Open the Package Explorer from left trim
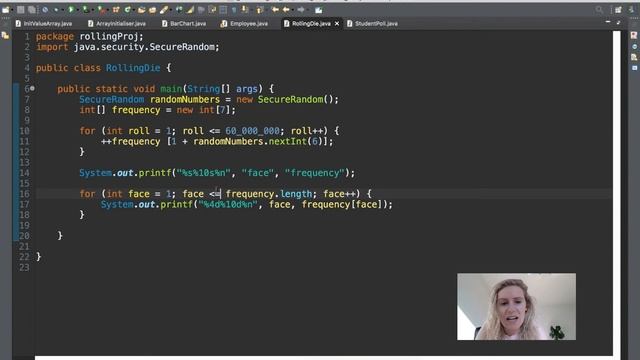640x360 pixels. pyautogui.click(x=5, y=36)
